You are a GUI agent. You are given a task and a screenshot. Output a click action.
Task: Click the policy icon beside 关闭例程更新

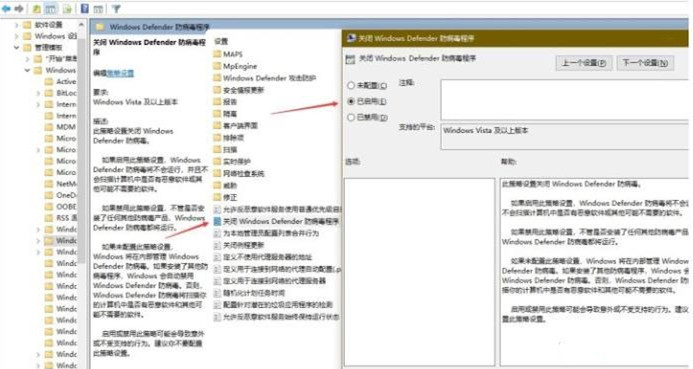point(217,245)
